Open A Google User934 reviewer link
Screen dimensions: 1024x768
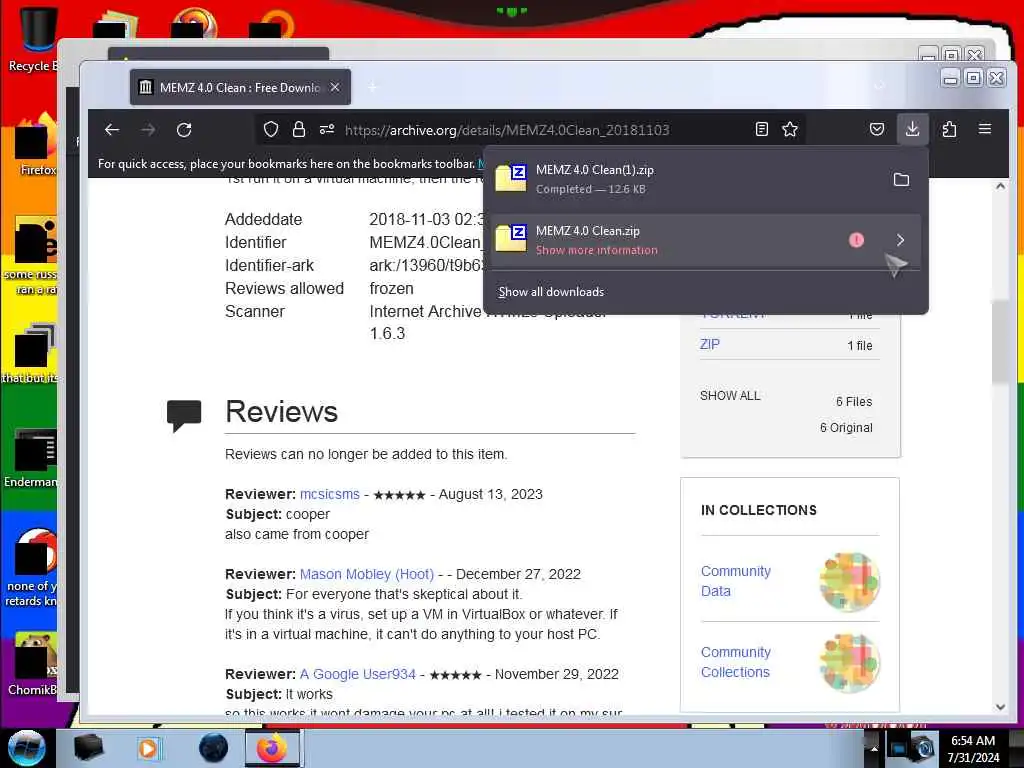click(358, 674)
